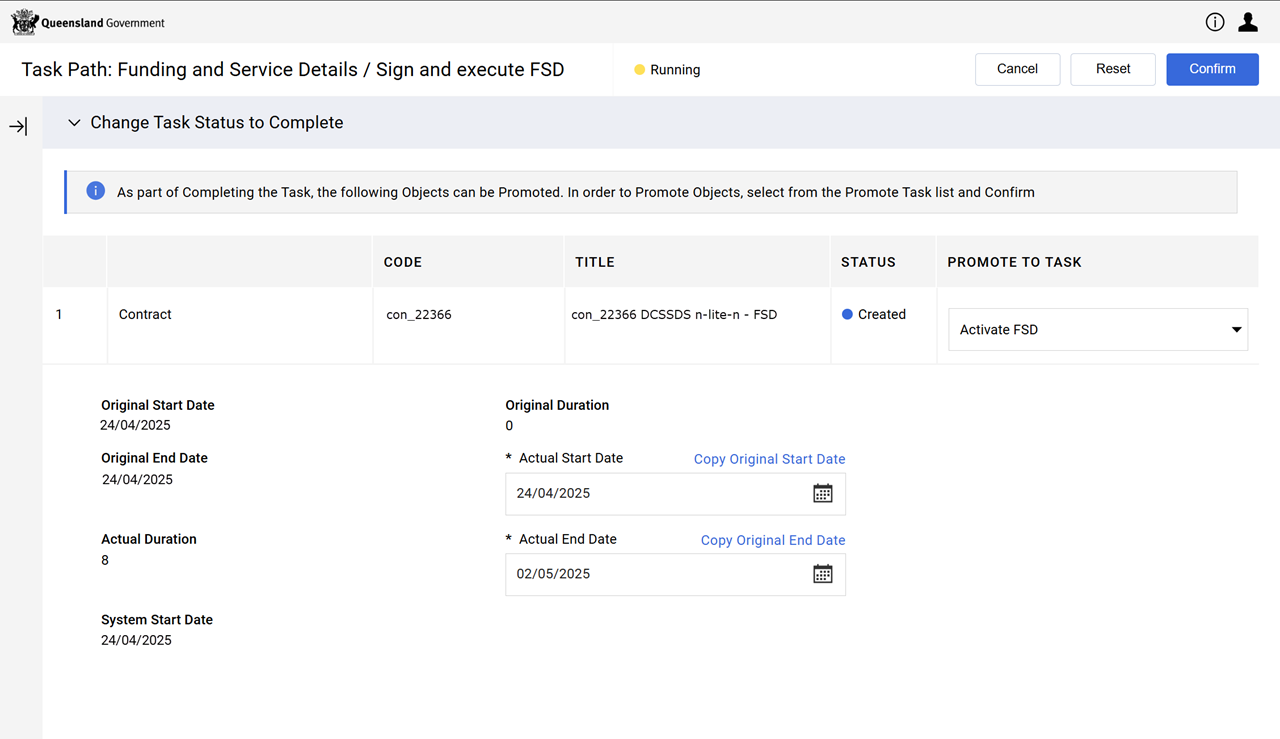Focus the Actual End Date text field
This screenshot has width=1280, height=739.
tap(655, 574)
